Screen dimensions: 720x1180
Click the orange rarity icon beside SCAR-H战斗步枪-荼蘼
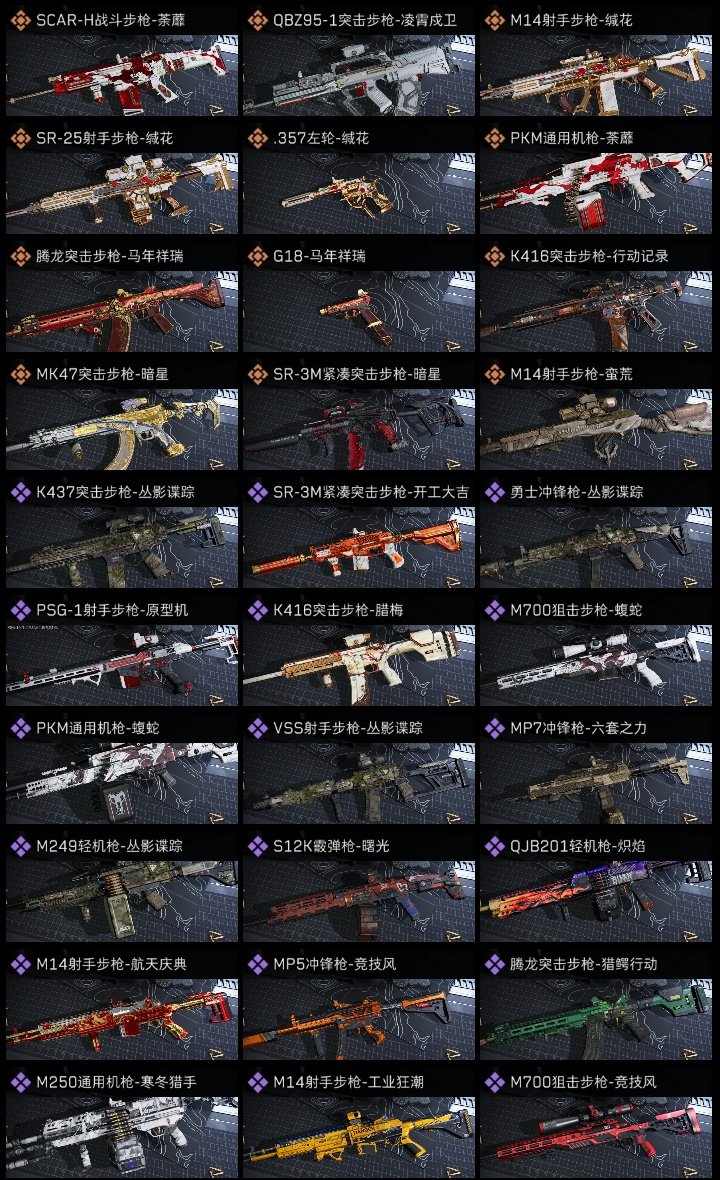point(20,20)
